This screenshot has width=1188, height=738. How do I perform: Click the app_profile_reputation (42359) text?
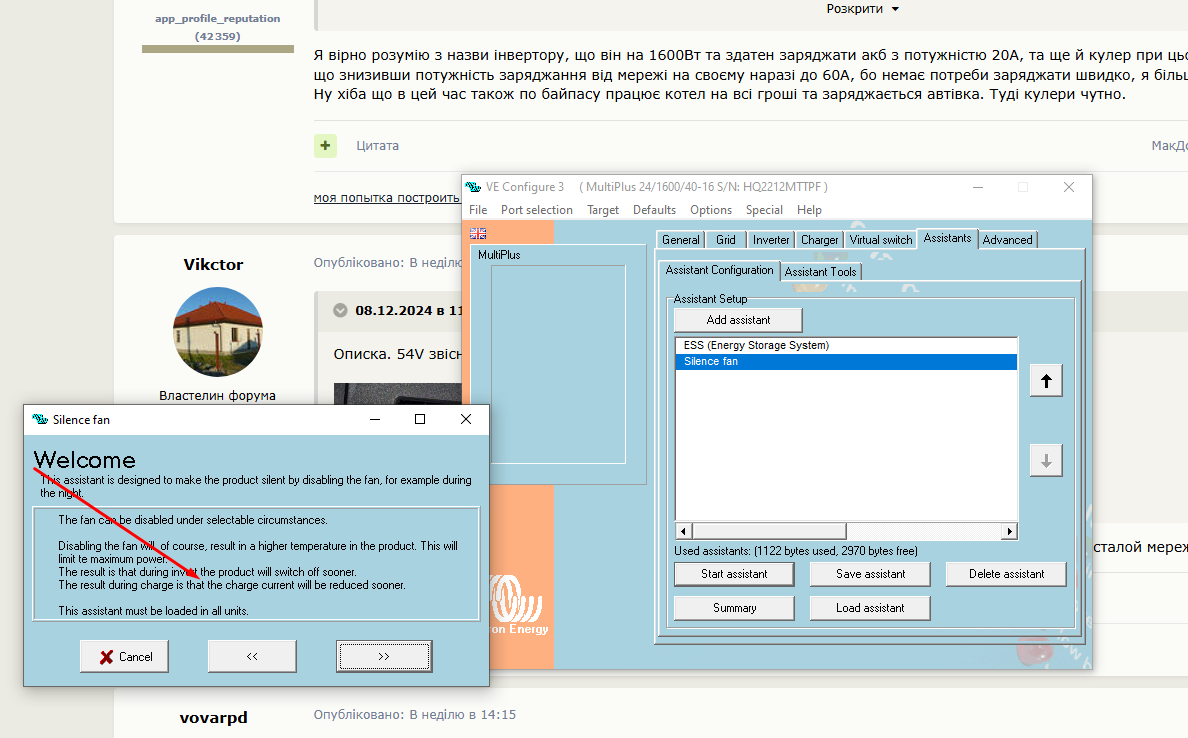[217, 27]
